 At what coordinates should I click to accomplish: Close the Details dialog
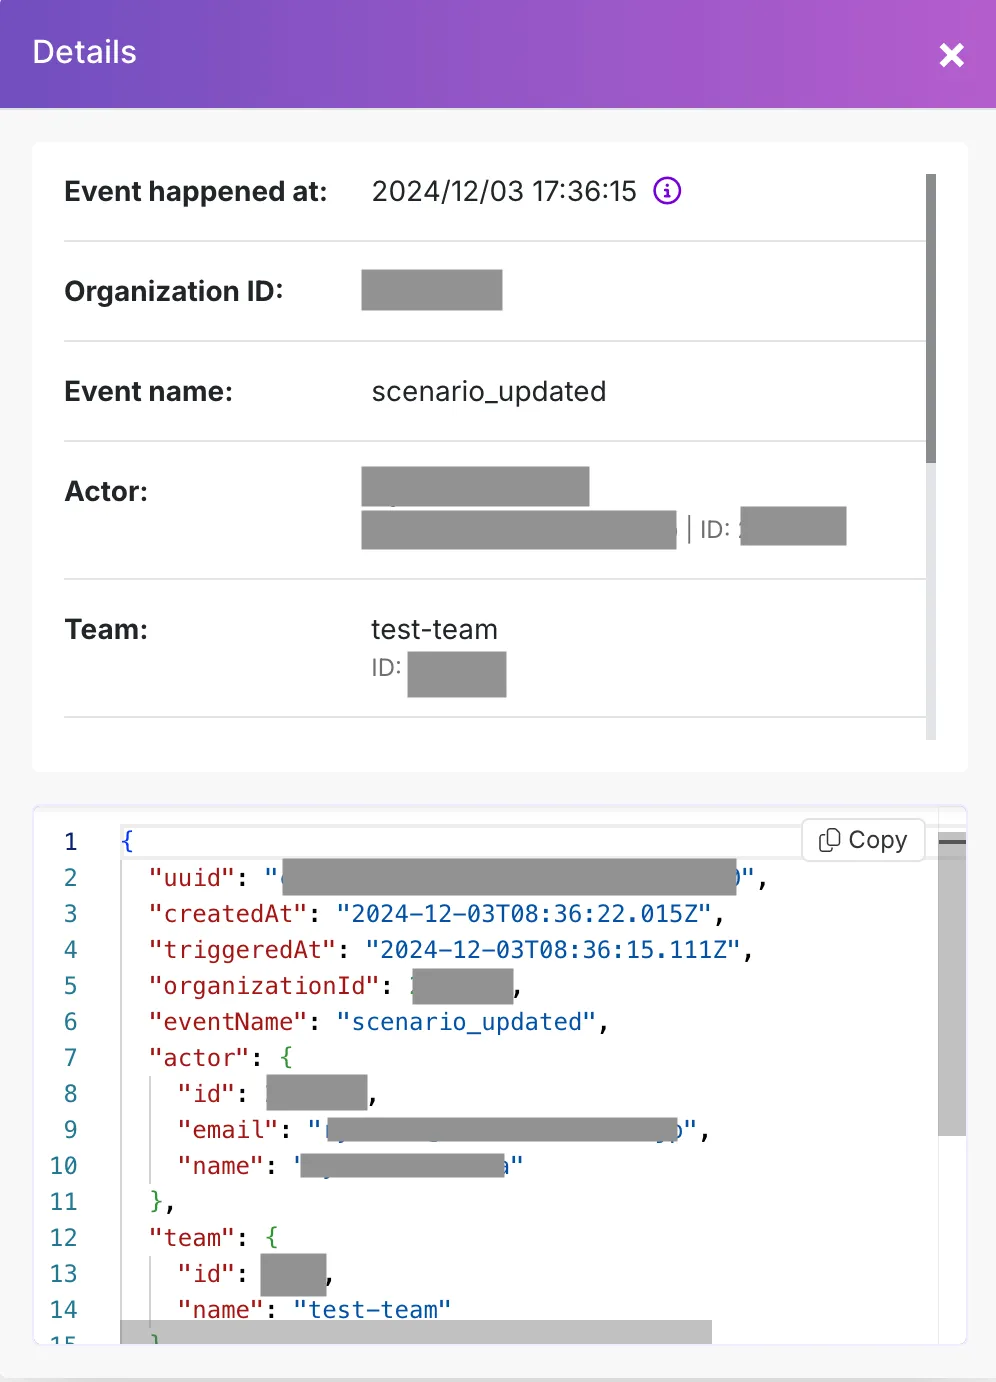[x=951, y=55]
